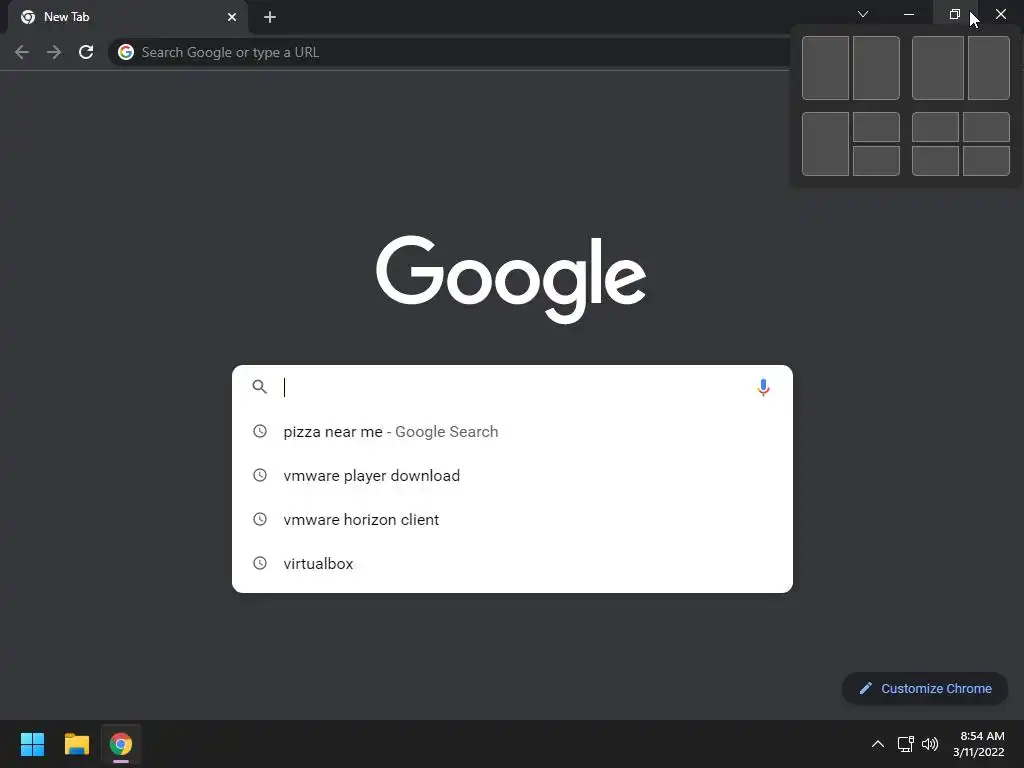Open the tab search chevron
This screenshot has height=768, width=1024.
[x=863, y=14]
